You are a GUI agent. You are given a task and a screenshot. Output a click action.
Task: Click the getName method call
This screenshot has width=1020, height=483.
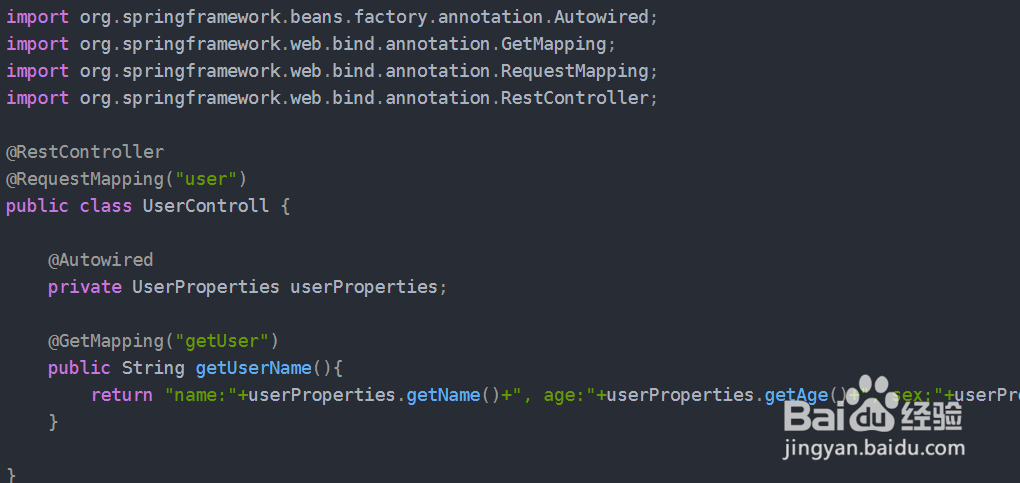tap(443, 395)
